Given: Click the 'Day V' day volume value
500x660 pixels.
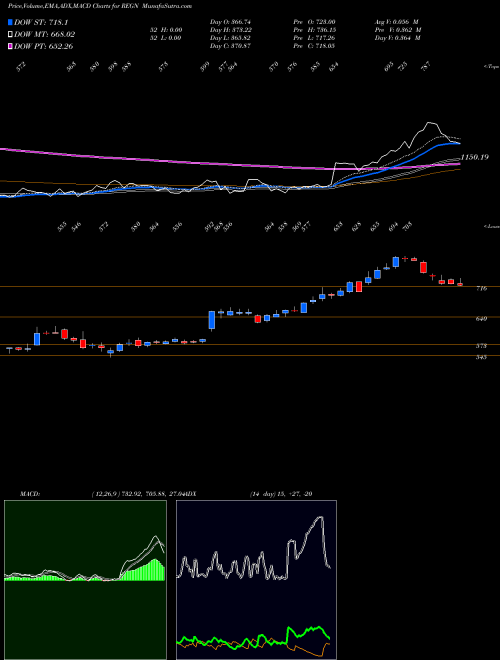Looking at the screenshot, I should (x=399, y=38).
